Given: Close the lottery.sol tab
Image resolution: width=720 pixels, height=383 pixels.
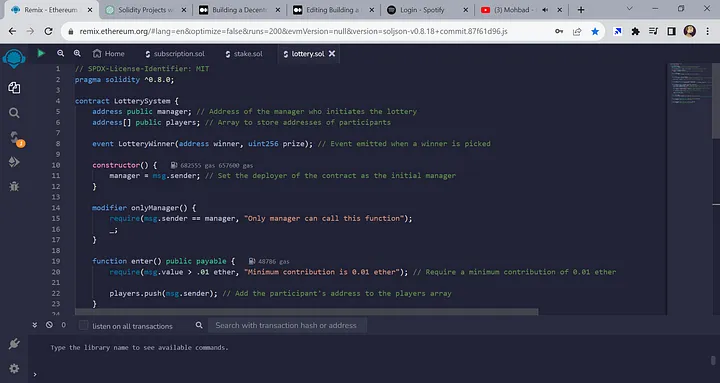Looking at the screenshot, I should [332, 54].
